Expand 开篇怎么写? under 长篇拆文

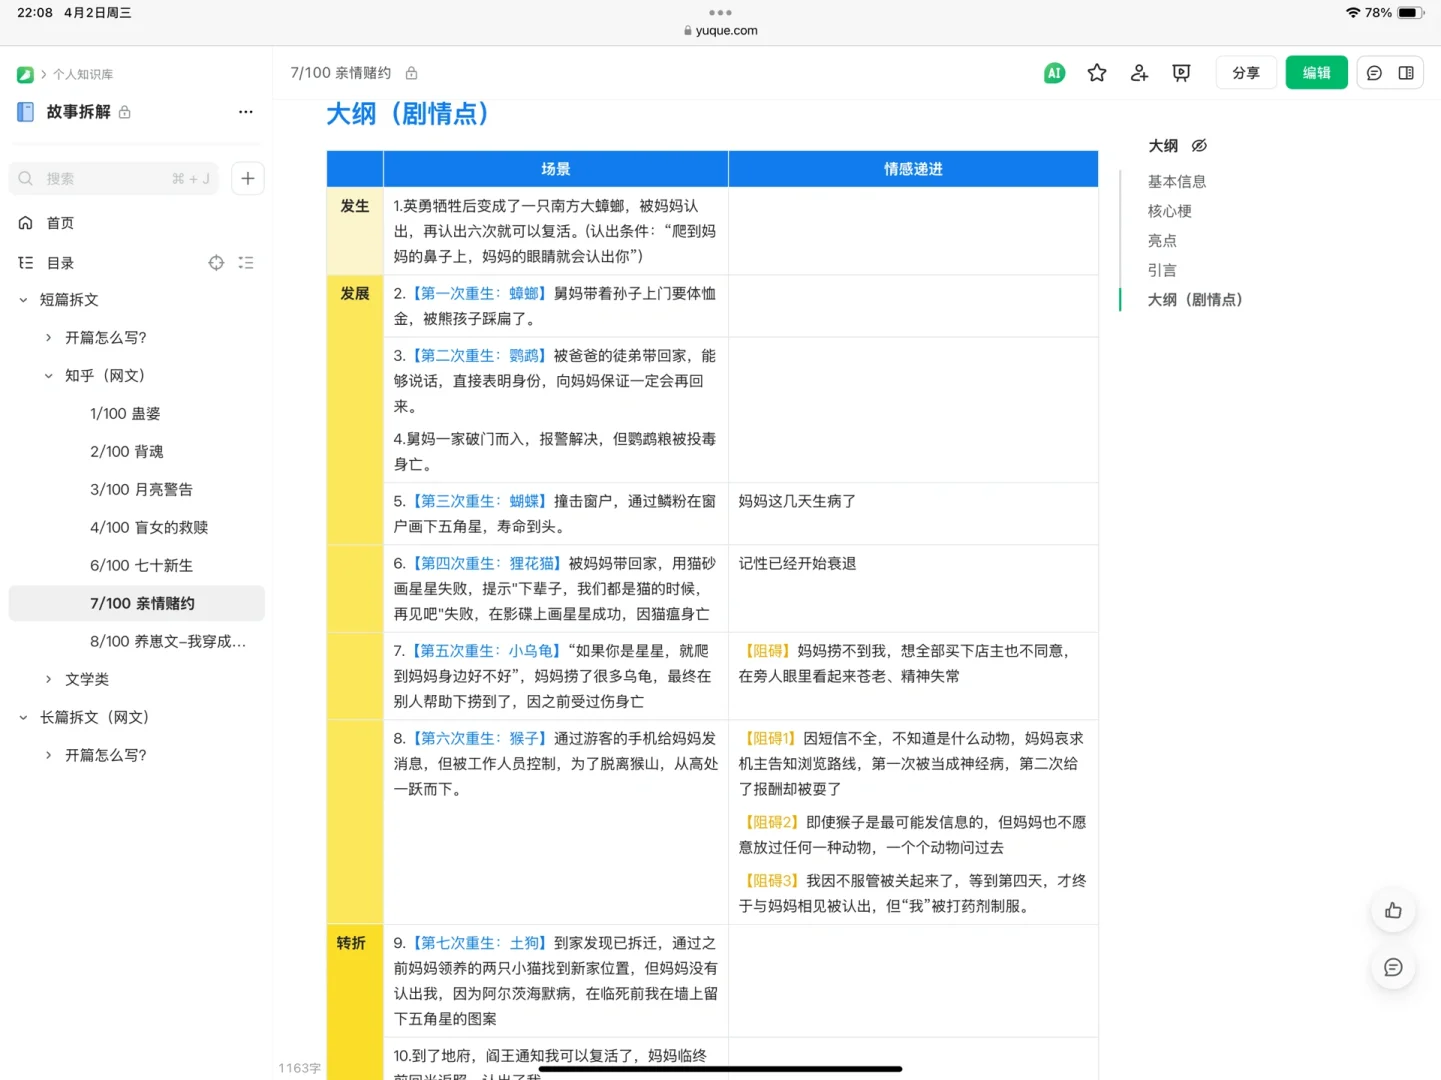[47, 755]
